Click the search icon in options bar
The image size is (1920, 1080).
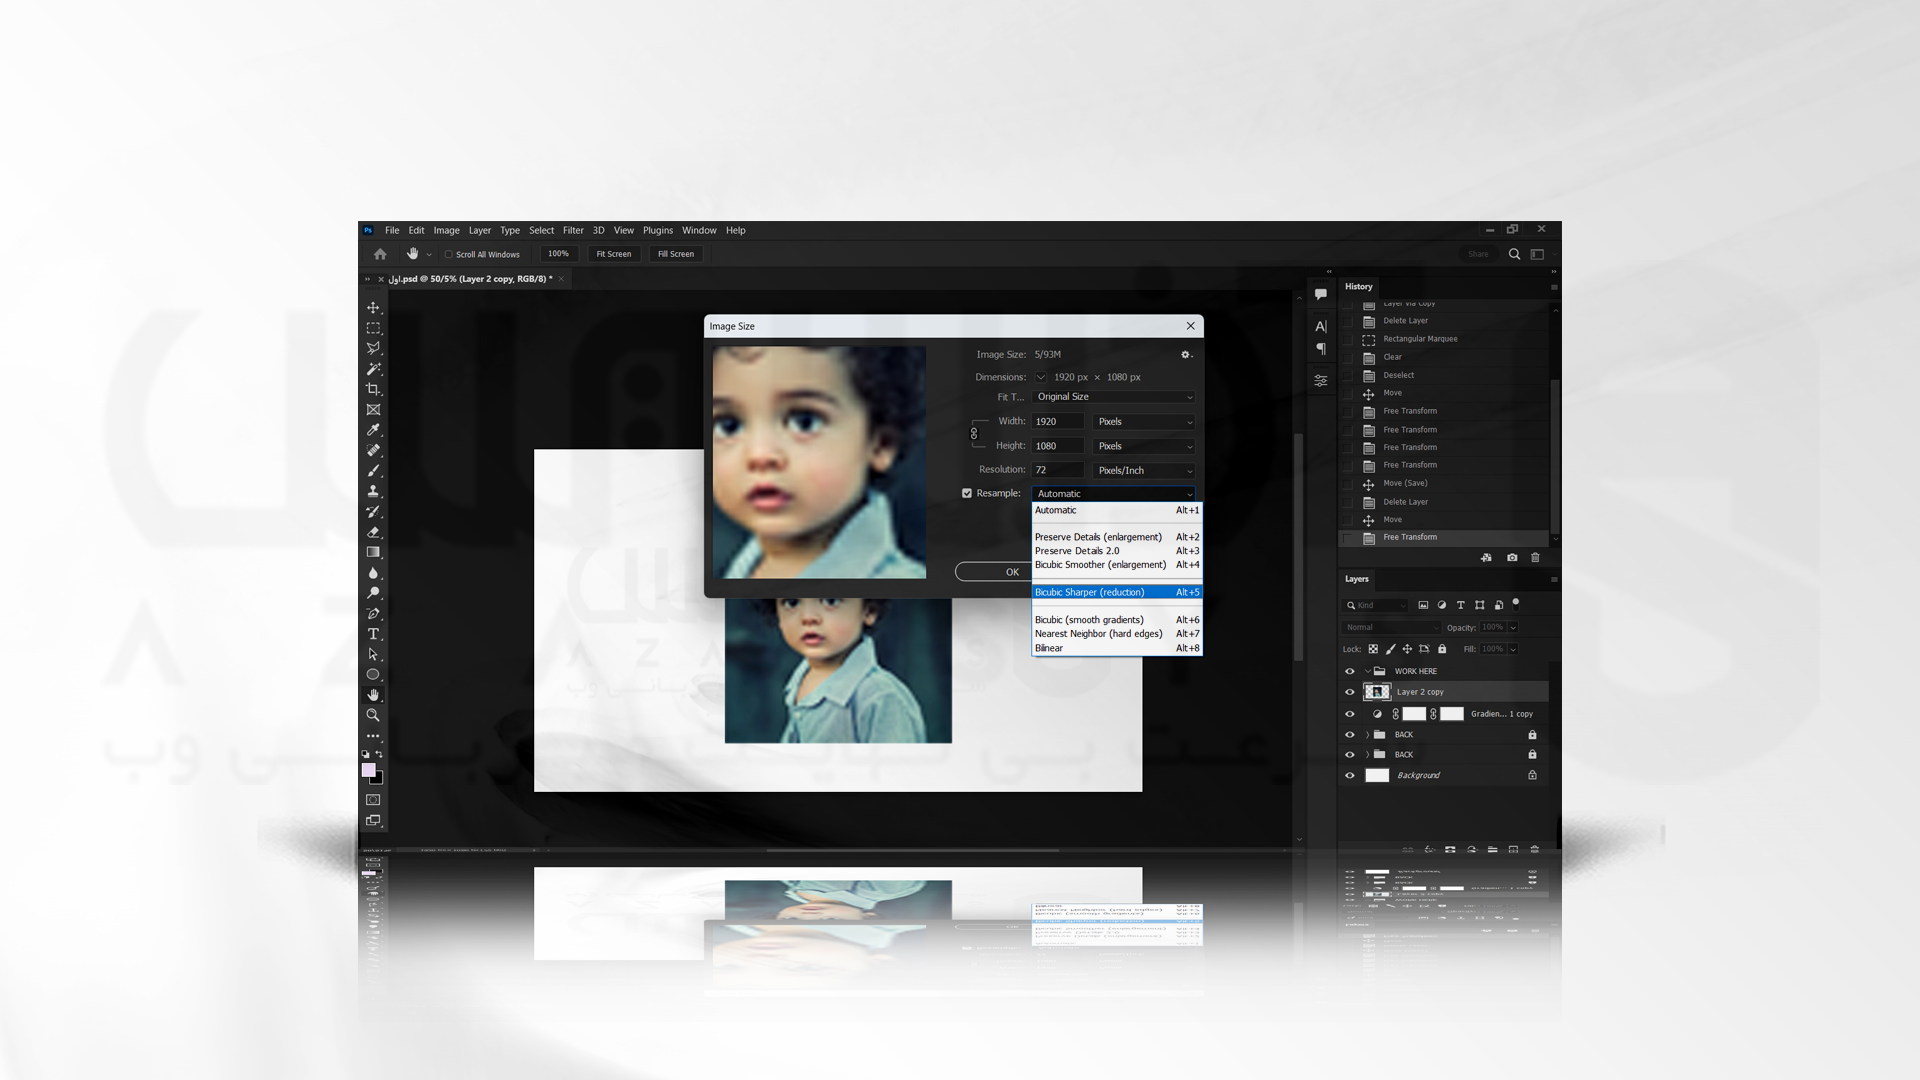click(x=1514, y=254)
